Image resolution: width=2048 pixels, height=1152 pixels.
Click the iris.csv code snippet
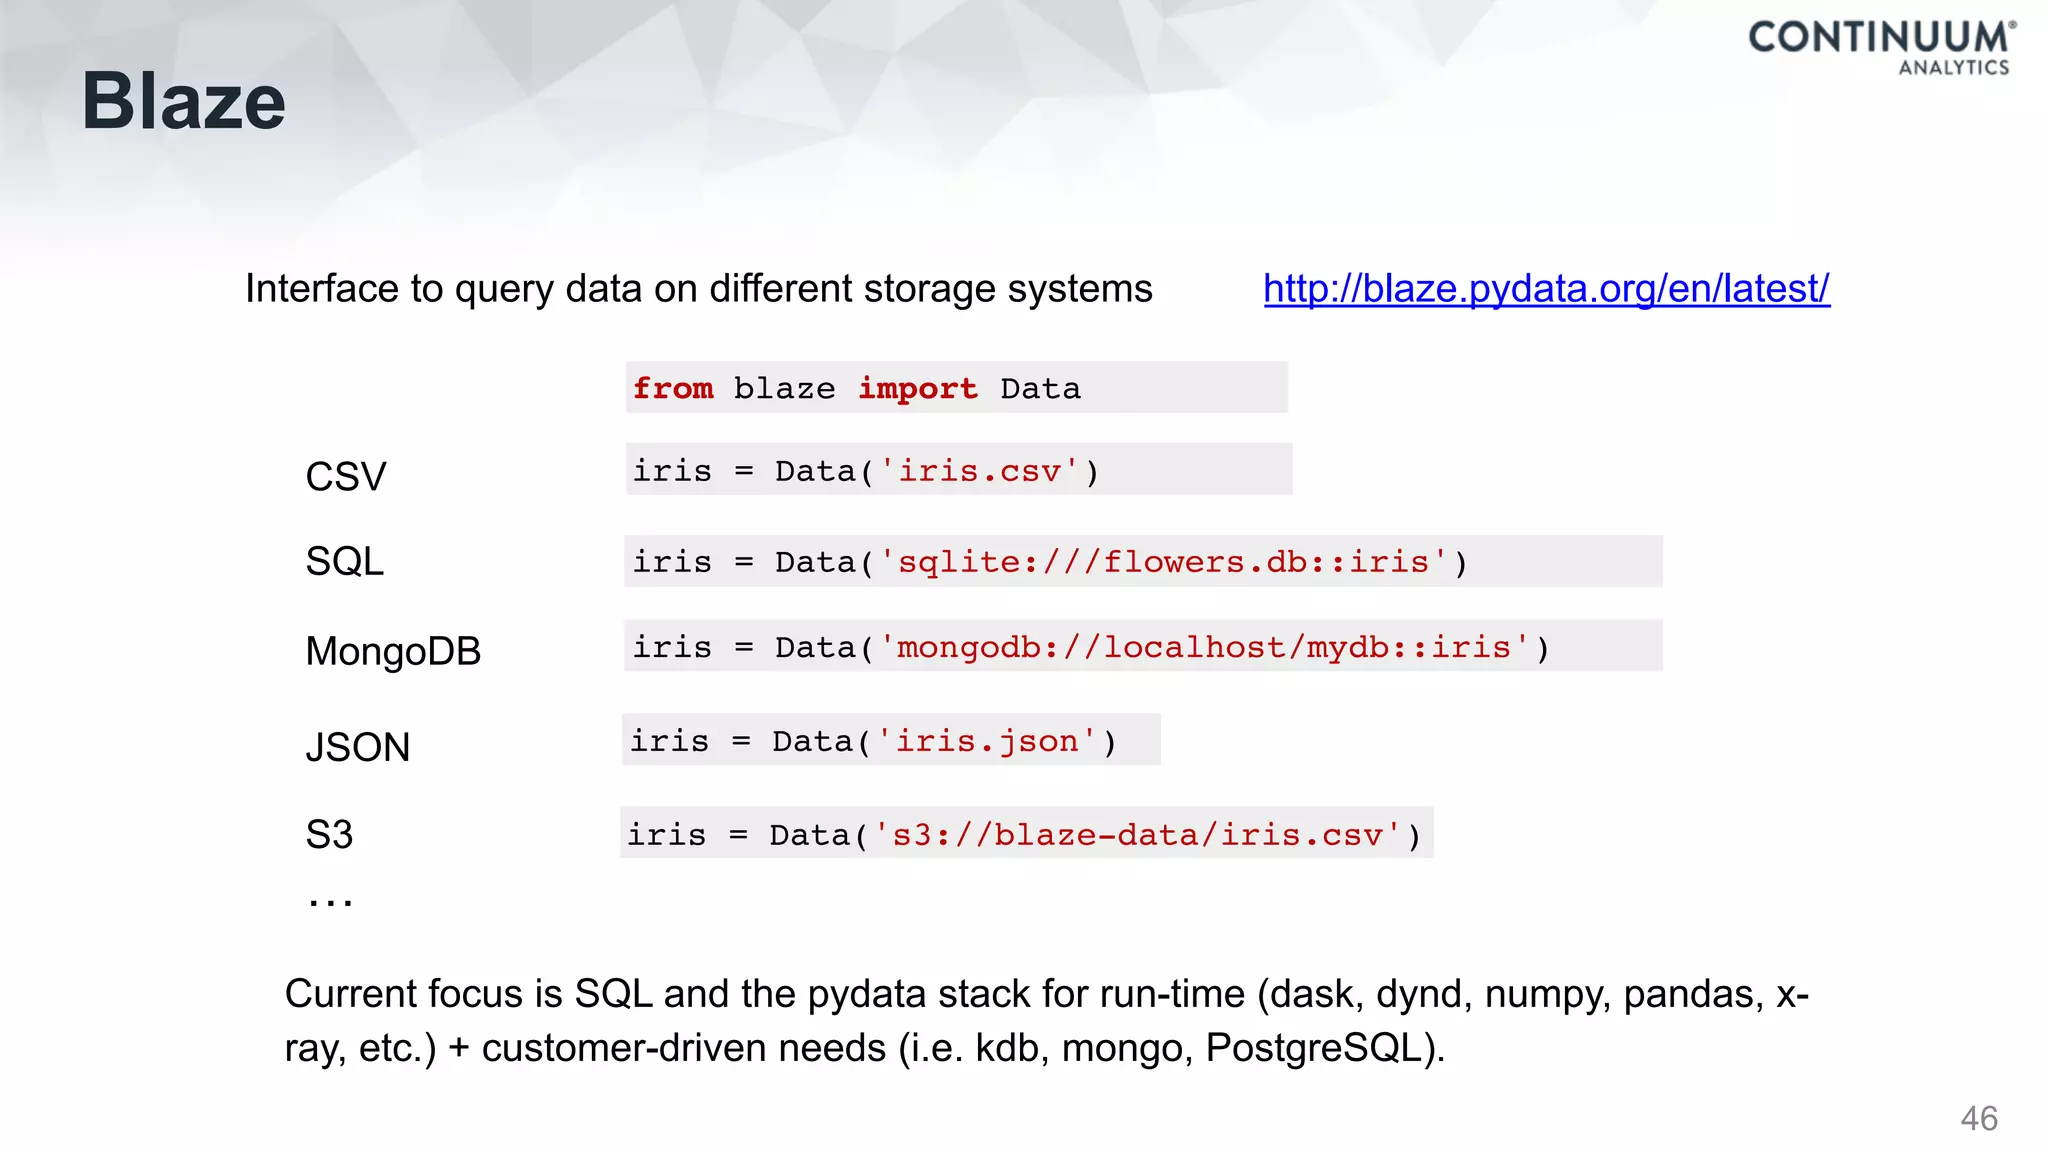pyautogui.click(x=866, y=470)
